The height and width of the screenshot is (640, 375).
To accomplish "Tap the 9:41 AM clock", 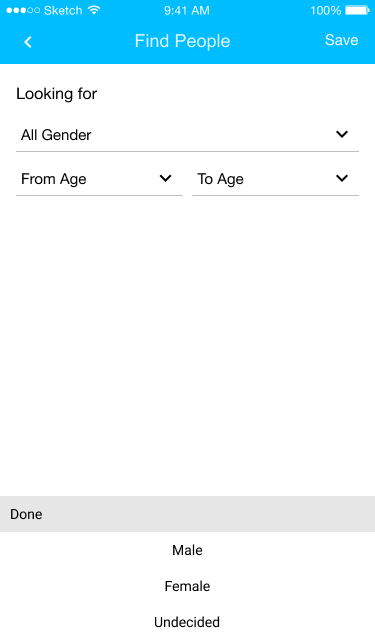I will [187, 10].
